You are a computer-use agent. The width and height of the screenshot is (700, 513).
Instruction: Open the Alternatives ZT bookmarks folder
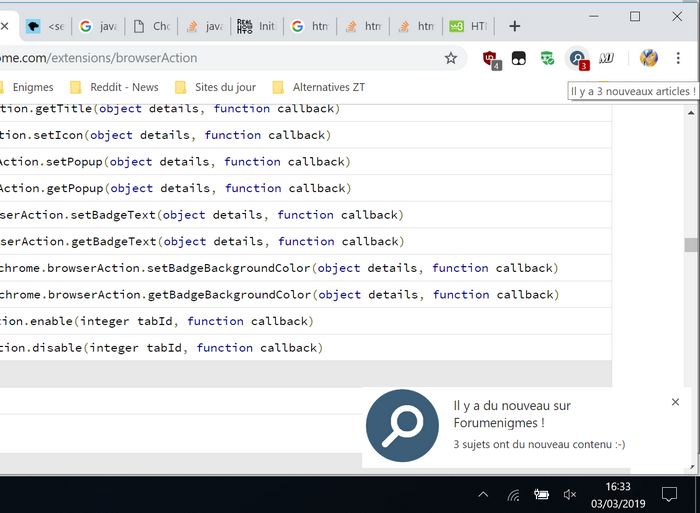(319, 88)
